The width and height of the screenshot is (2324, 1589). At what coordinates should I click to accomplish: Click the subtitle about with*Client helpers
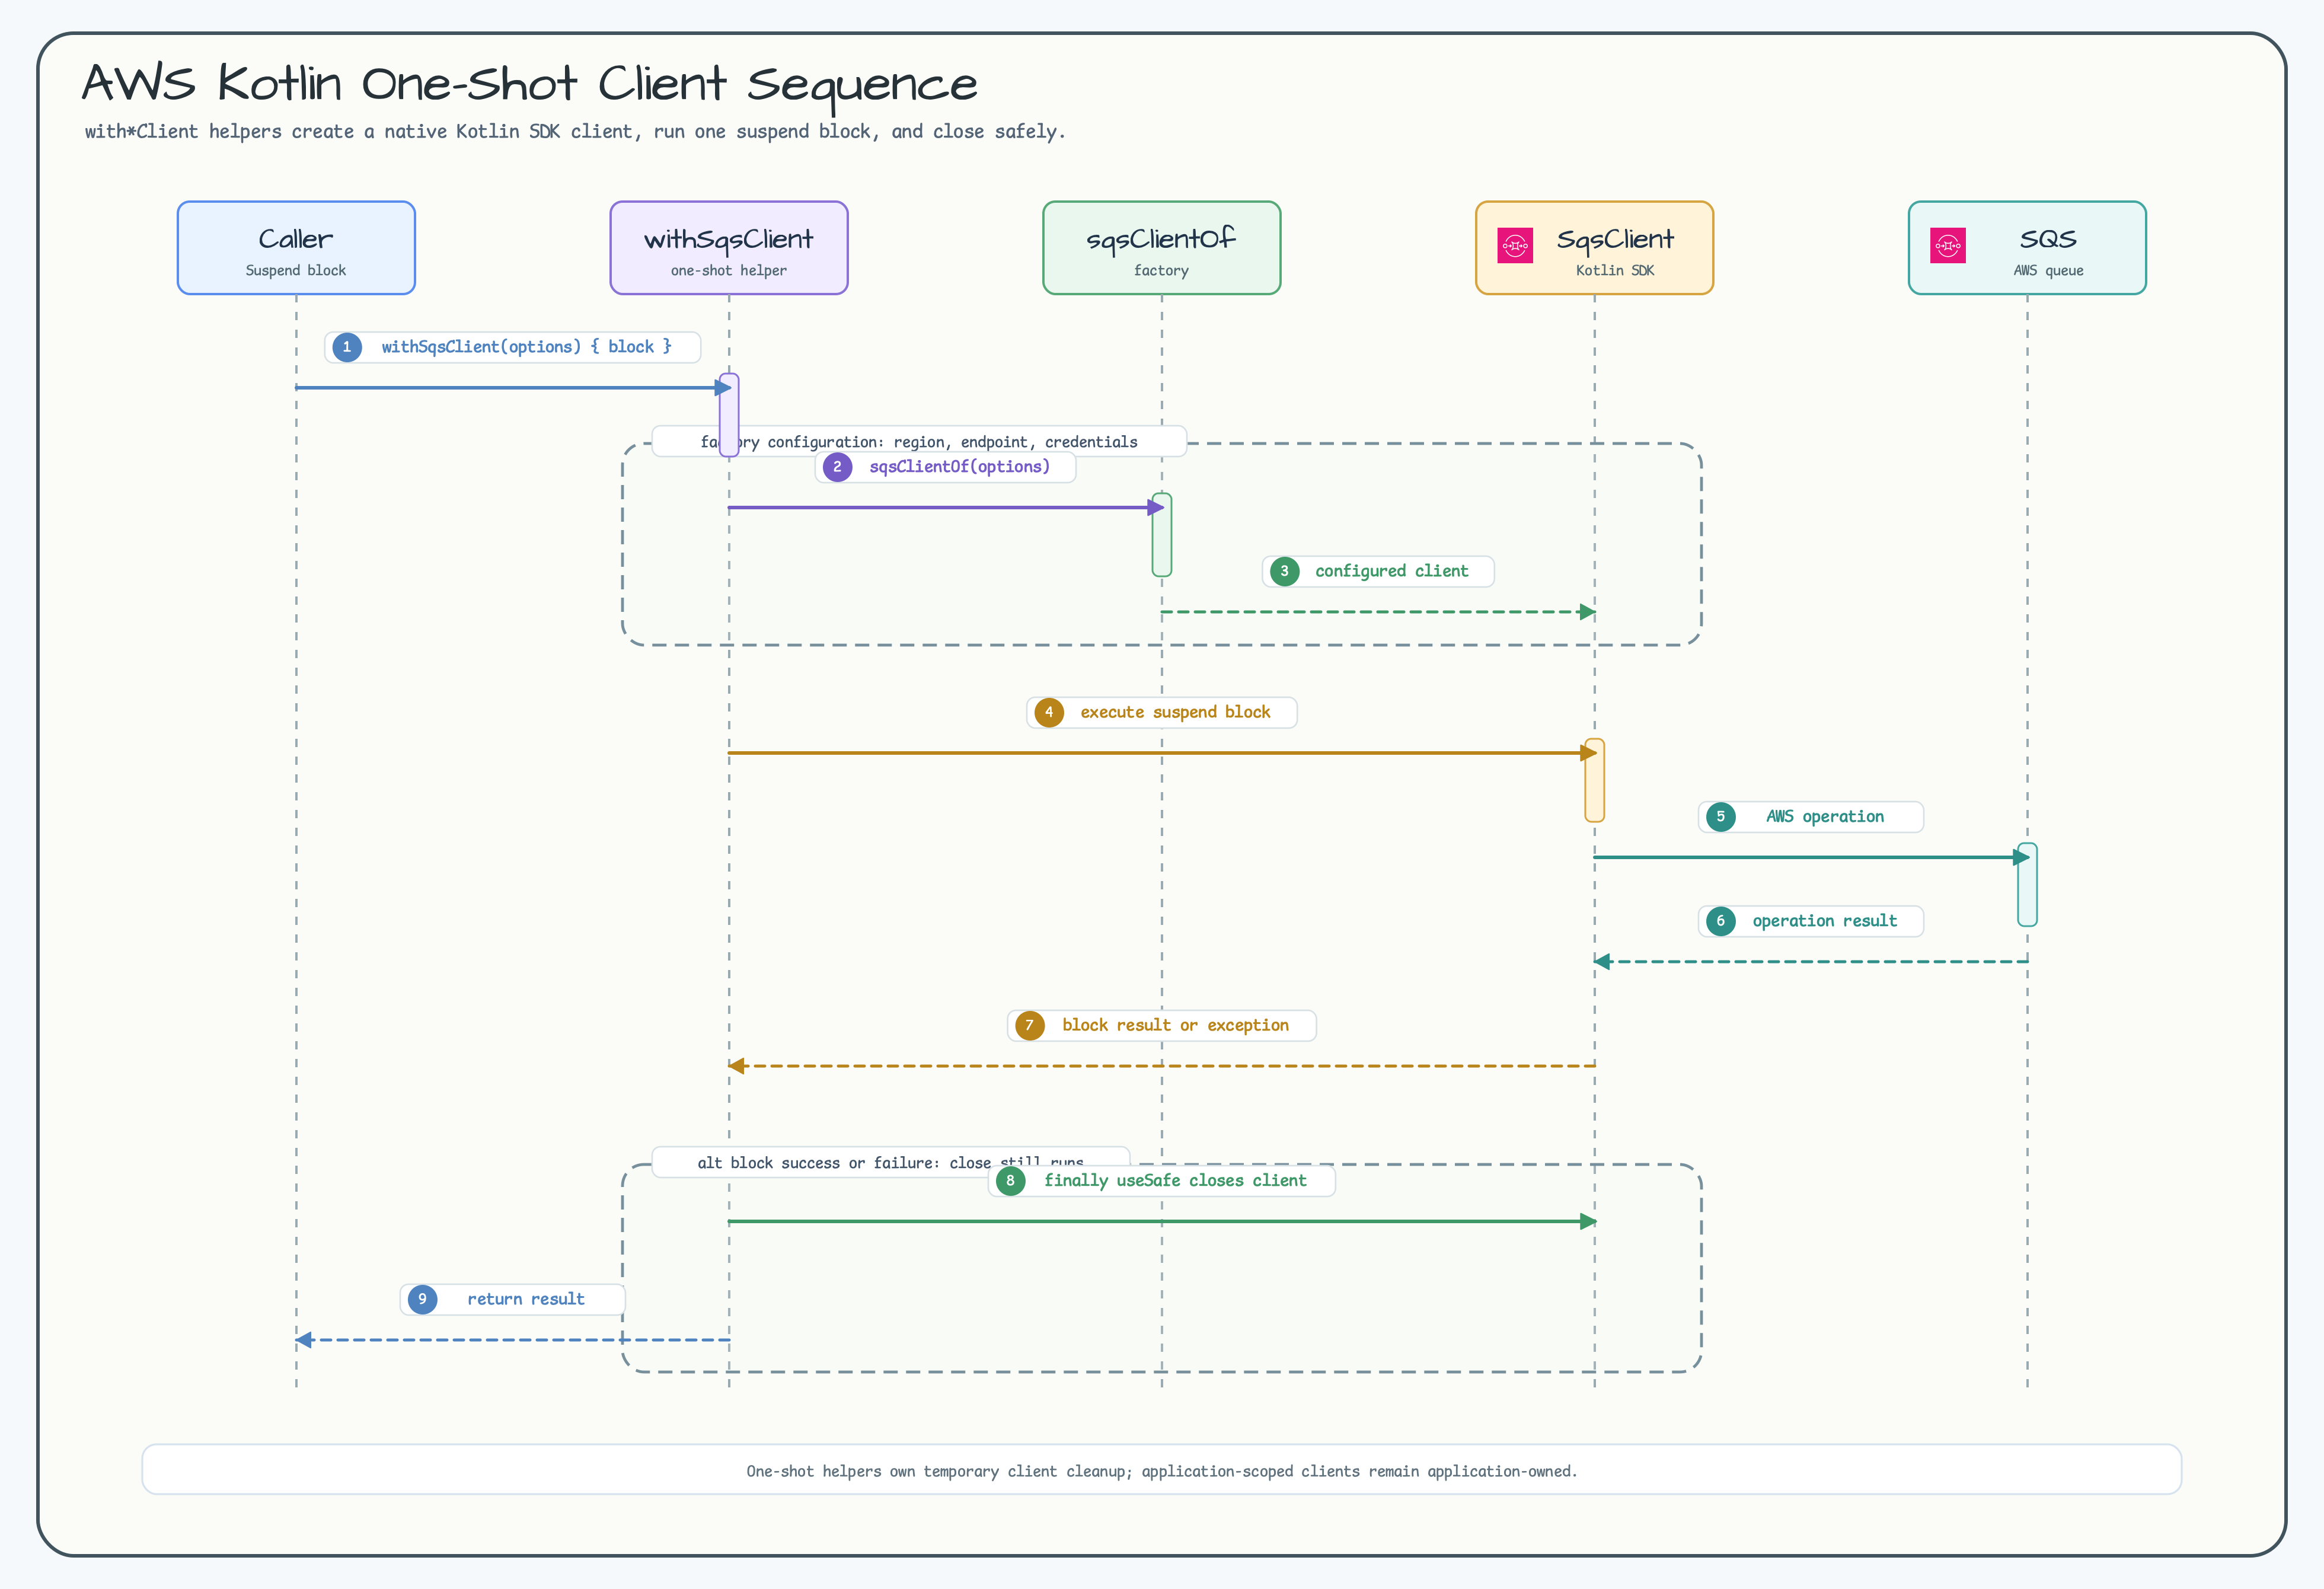575,132
